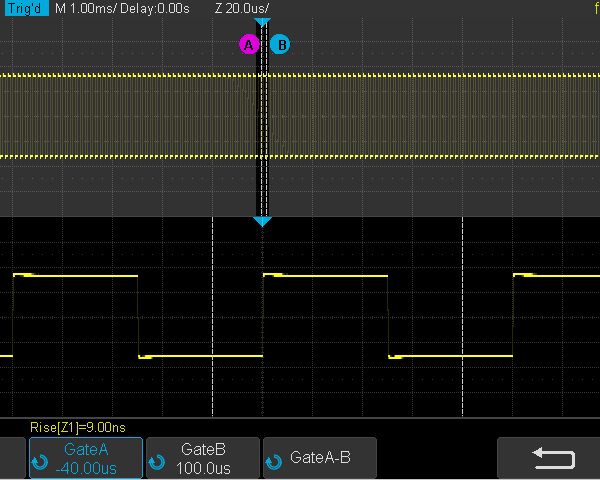
Task: Click the Z 20.0us/ zoom timebase readout
Action: click(x=242, y=8)
